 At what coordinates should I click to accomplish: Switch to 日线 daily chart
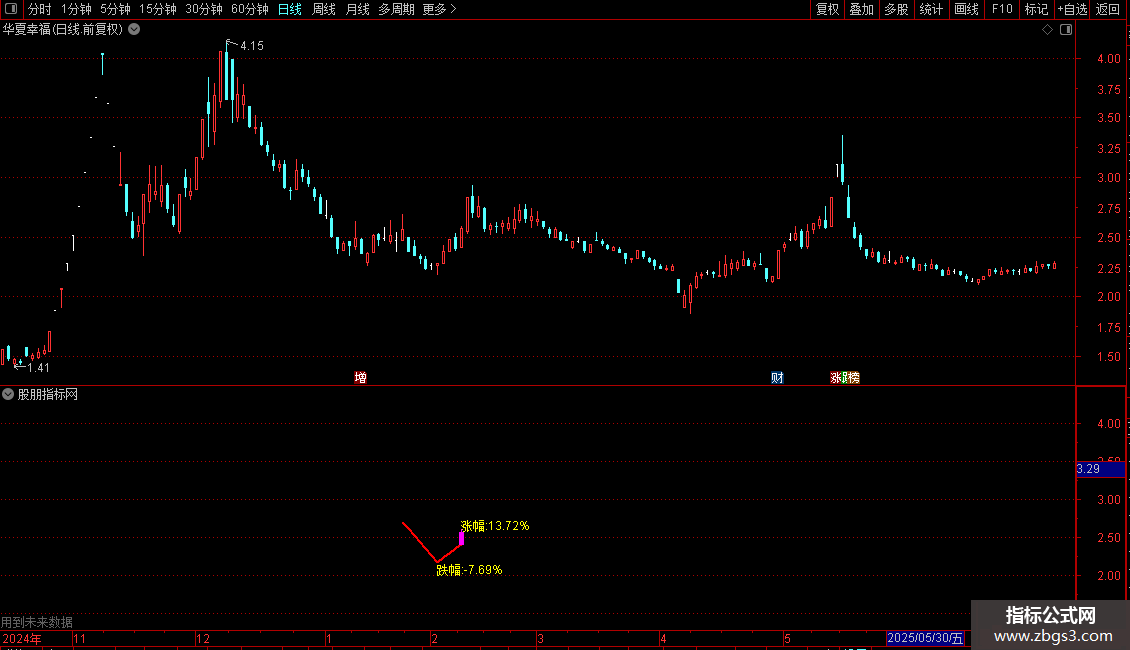[290, 9]
